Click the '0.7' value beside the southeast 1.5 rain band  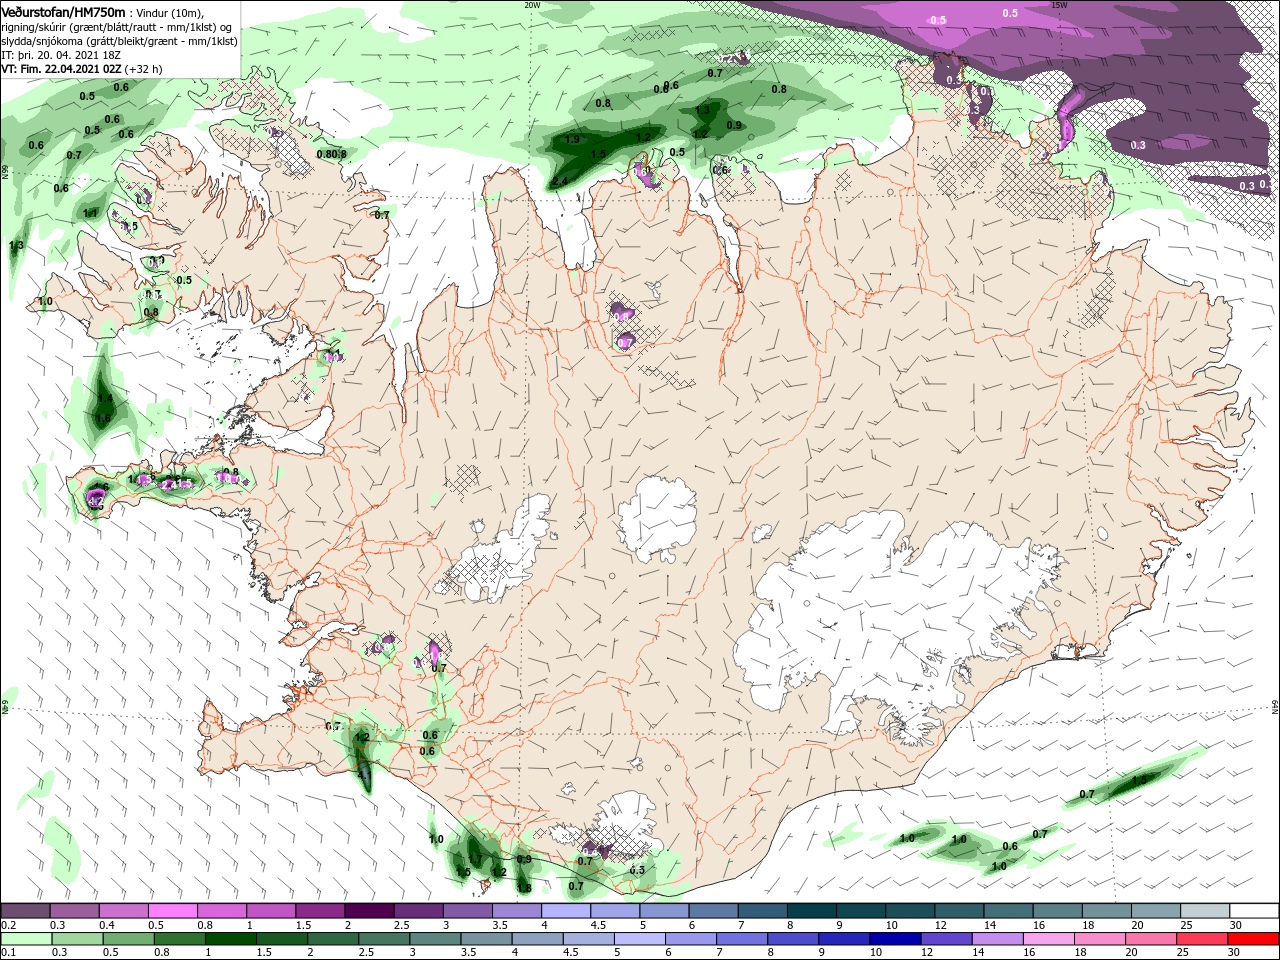pyautogui.click(x=1087, y=794)
